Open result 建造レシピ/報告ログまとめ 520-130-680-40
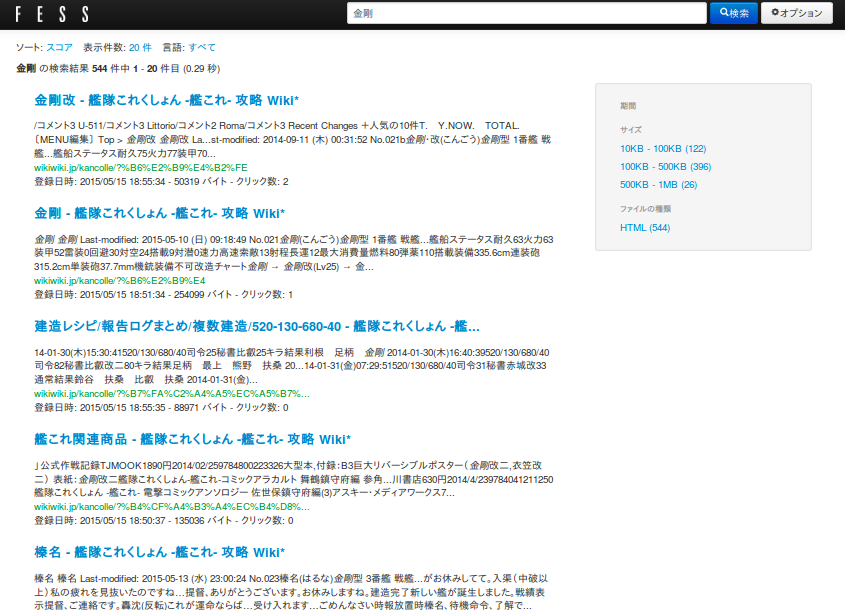The height and width of the screenshot is (610, 845). click(x=257, y=327)
